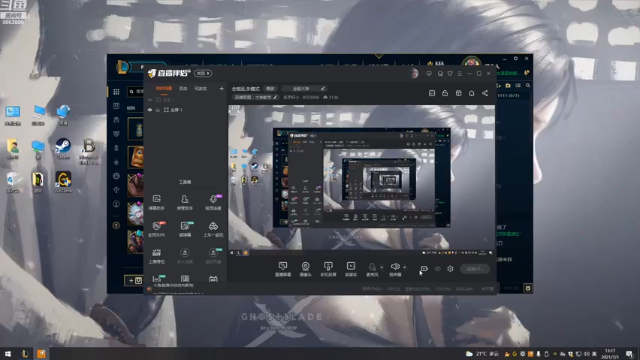
Task: Open taskbar notification center
Action: pyautogui.click(x=629, y=353)
